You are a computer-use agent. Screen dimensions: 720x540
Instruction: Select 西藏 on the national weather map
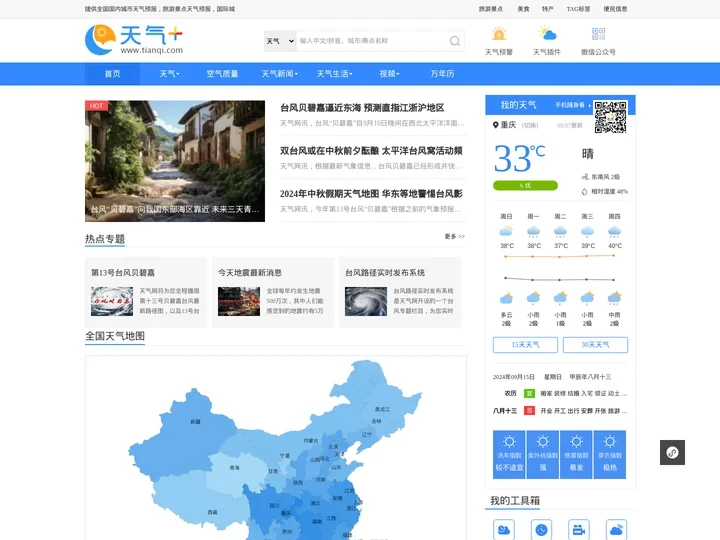tap(212, 512)
